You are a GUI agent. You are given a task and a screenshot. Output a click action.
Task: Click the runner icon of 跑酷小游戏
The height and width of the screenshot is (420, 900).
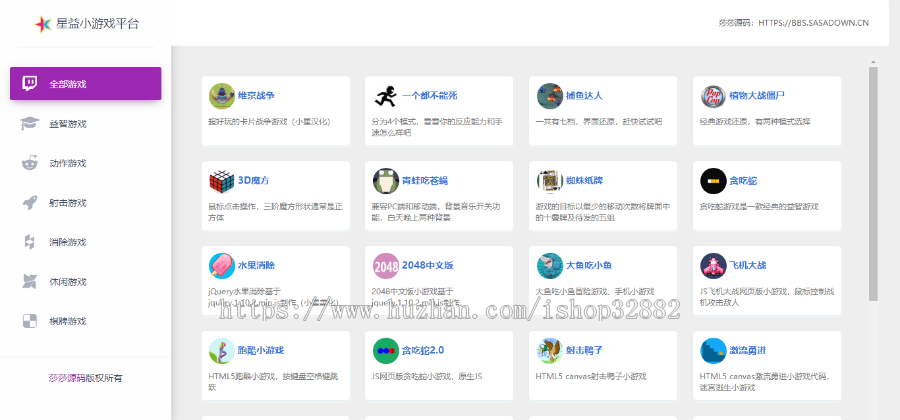[x=222, y=351]
